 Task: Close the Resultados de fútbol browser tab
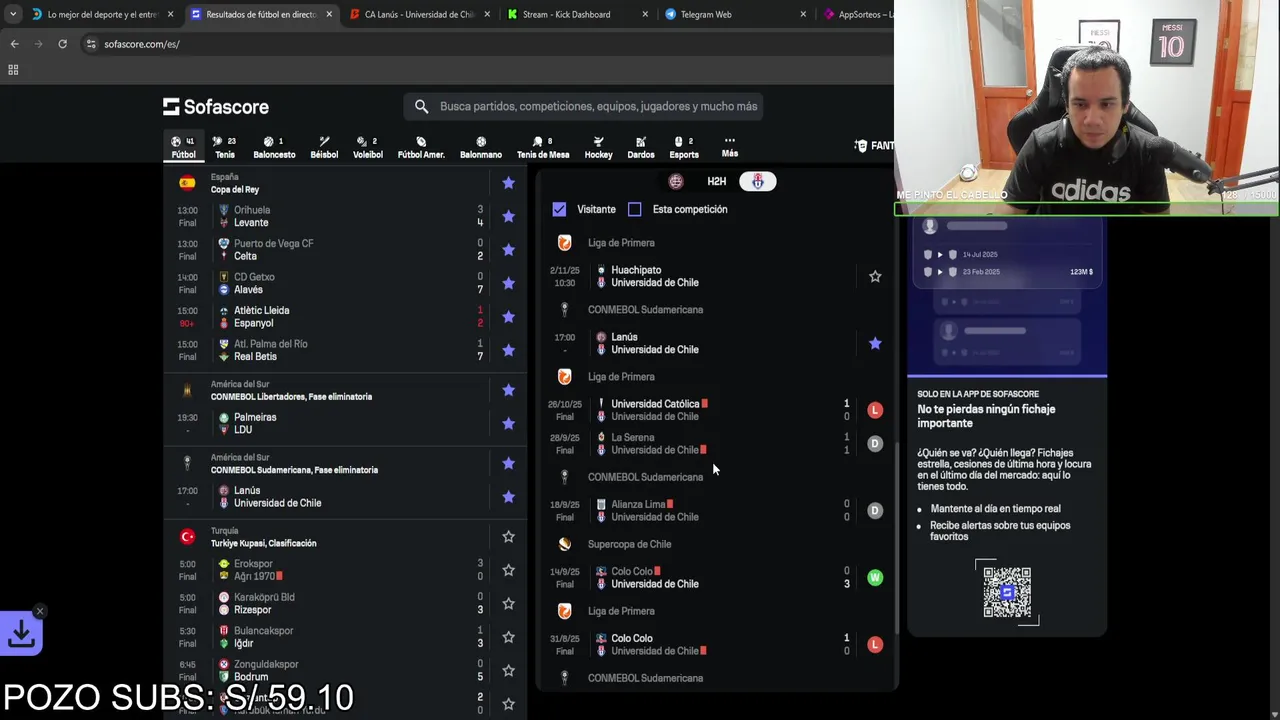coord(329,15)
